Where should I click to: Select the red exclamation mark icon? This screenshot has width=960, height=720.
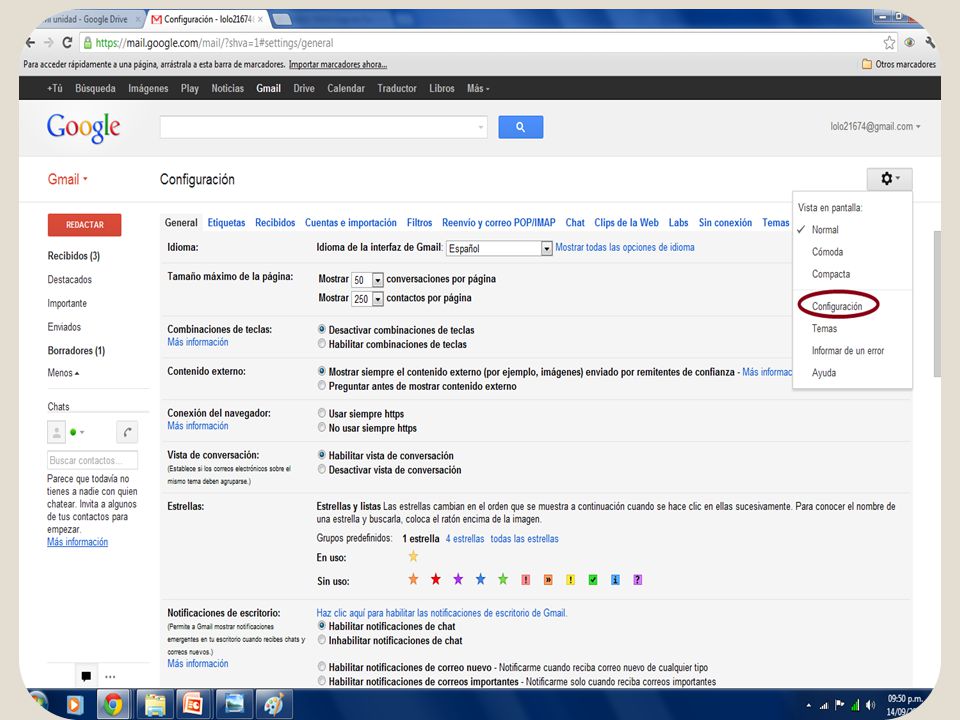click(x=525, y=580)
